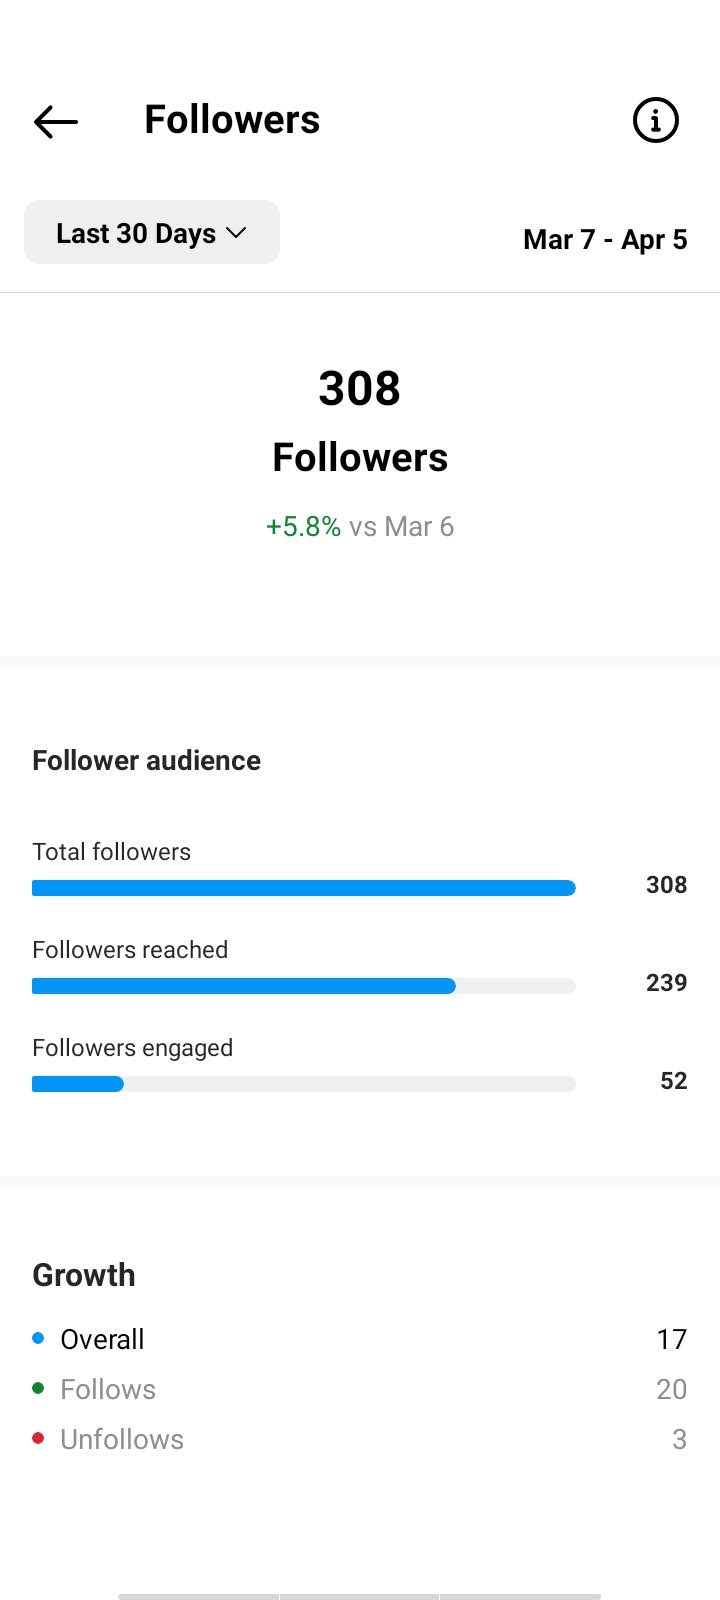Open the info circle icon
Image resolution: width=720 pixels, height=1600 pixels.
(656, 121)
